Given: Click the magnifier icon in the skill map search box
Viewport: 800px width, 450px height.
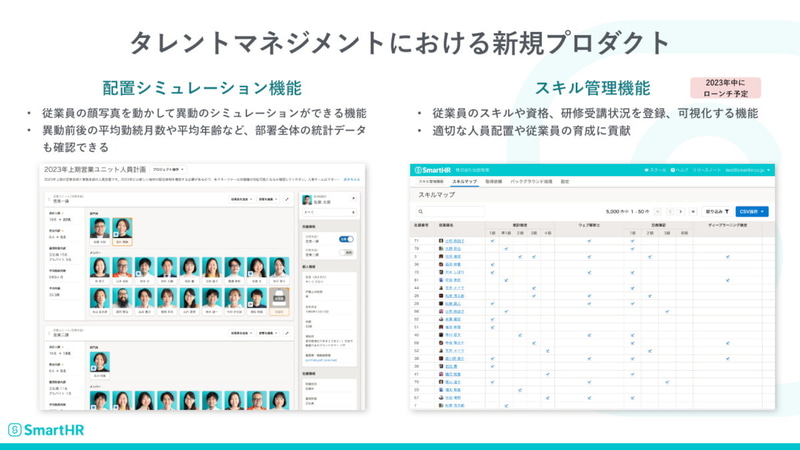Looking at the screenshot, I should [420, 211].
